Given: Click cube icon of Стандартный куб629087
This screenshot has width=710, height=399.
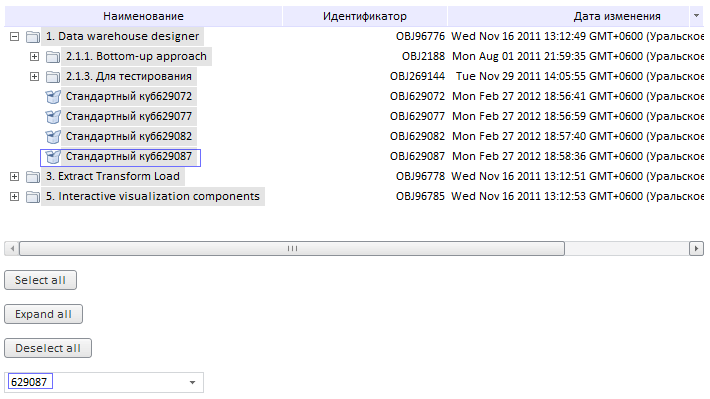Looking at the screenshot, I should pyautogui.click(x=53, y=157).
